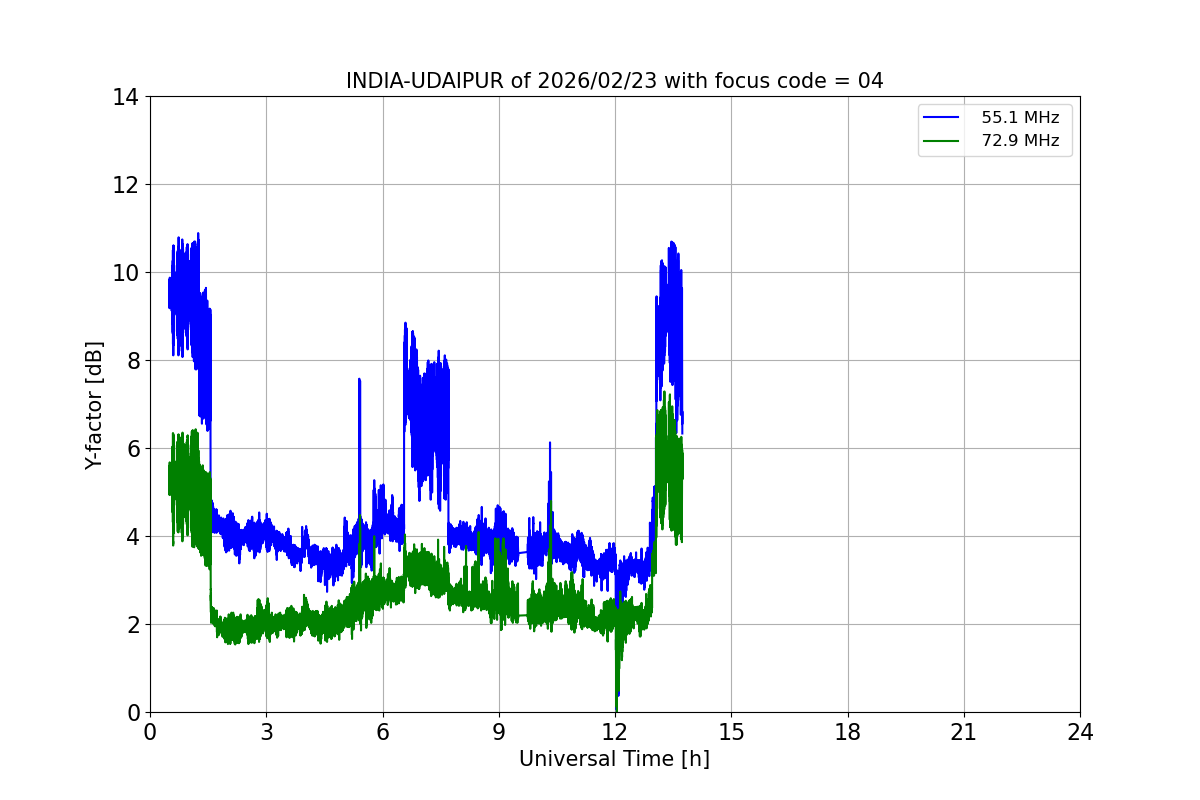Click the '72.9 MHz' legend label
1200x800 pixels.
pyautogui.click(x=1020, y=141)
